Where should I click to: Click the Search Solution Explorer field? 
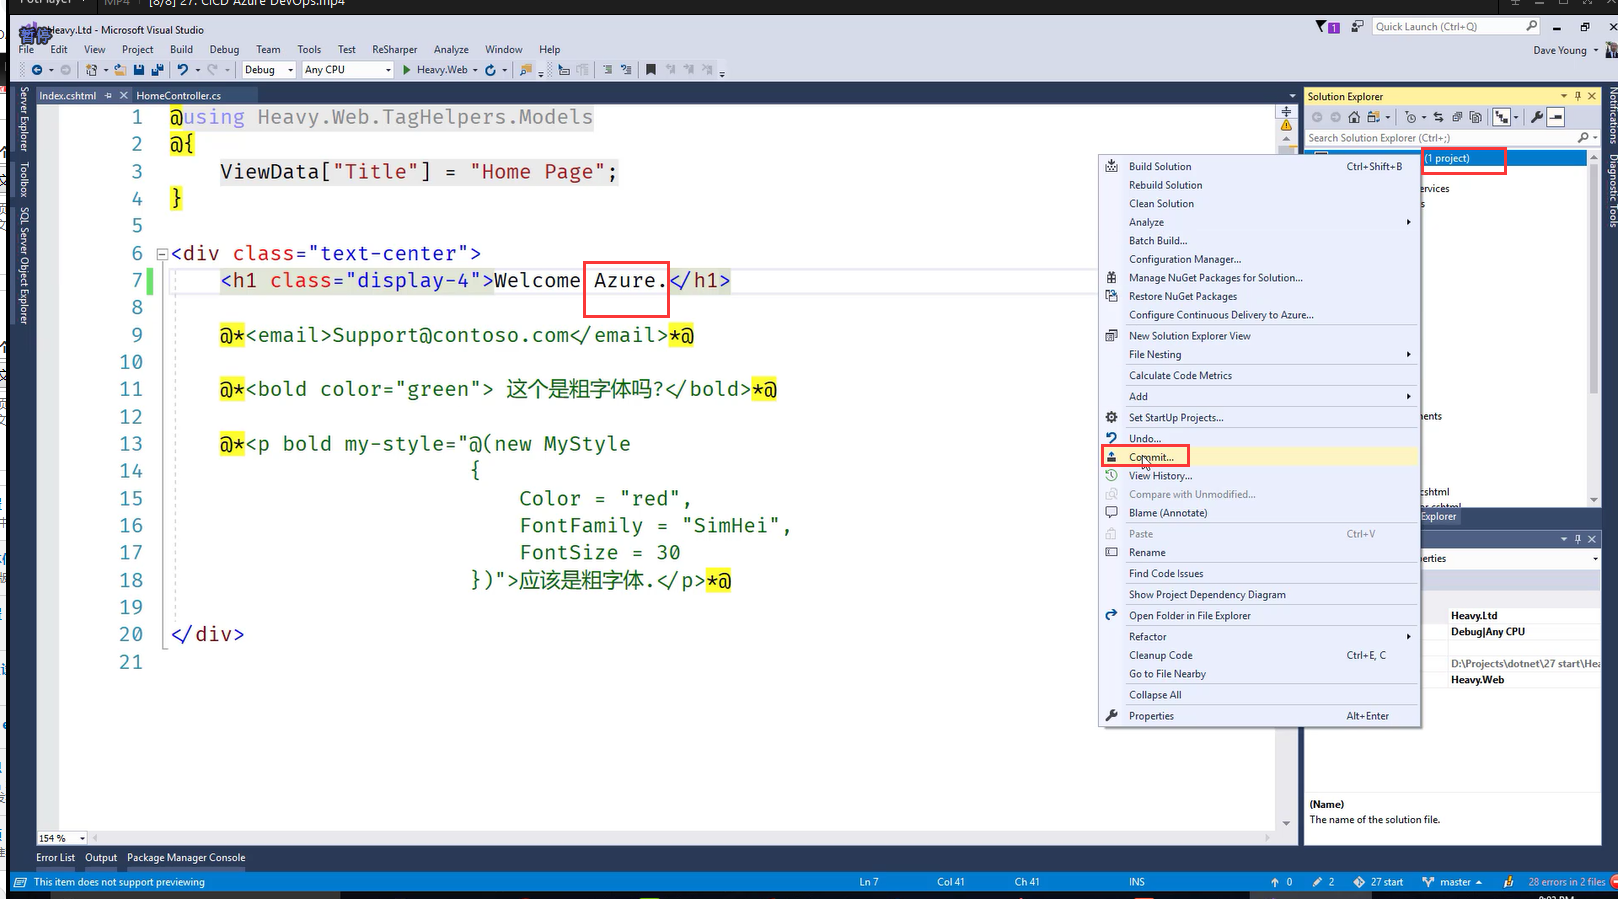1438,138
